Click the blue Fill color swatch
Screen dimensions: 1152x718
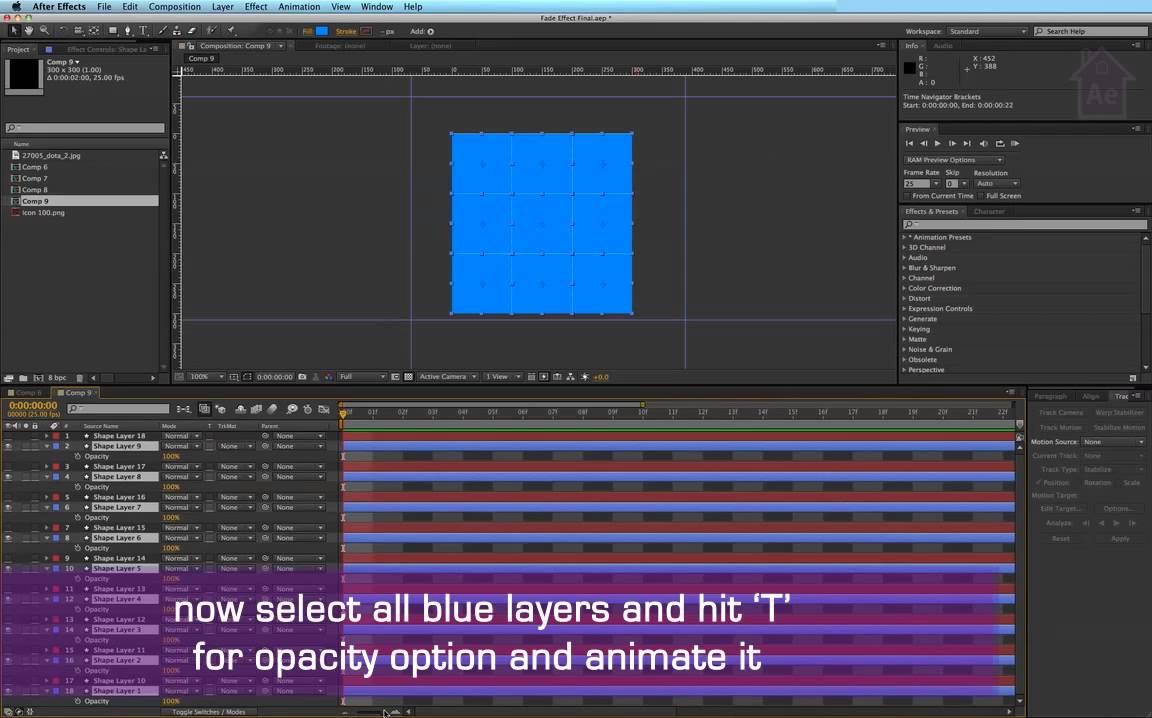point(322,32)
